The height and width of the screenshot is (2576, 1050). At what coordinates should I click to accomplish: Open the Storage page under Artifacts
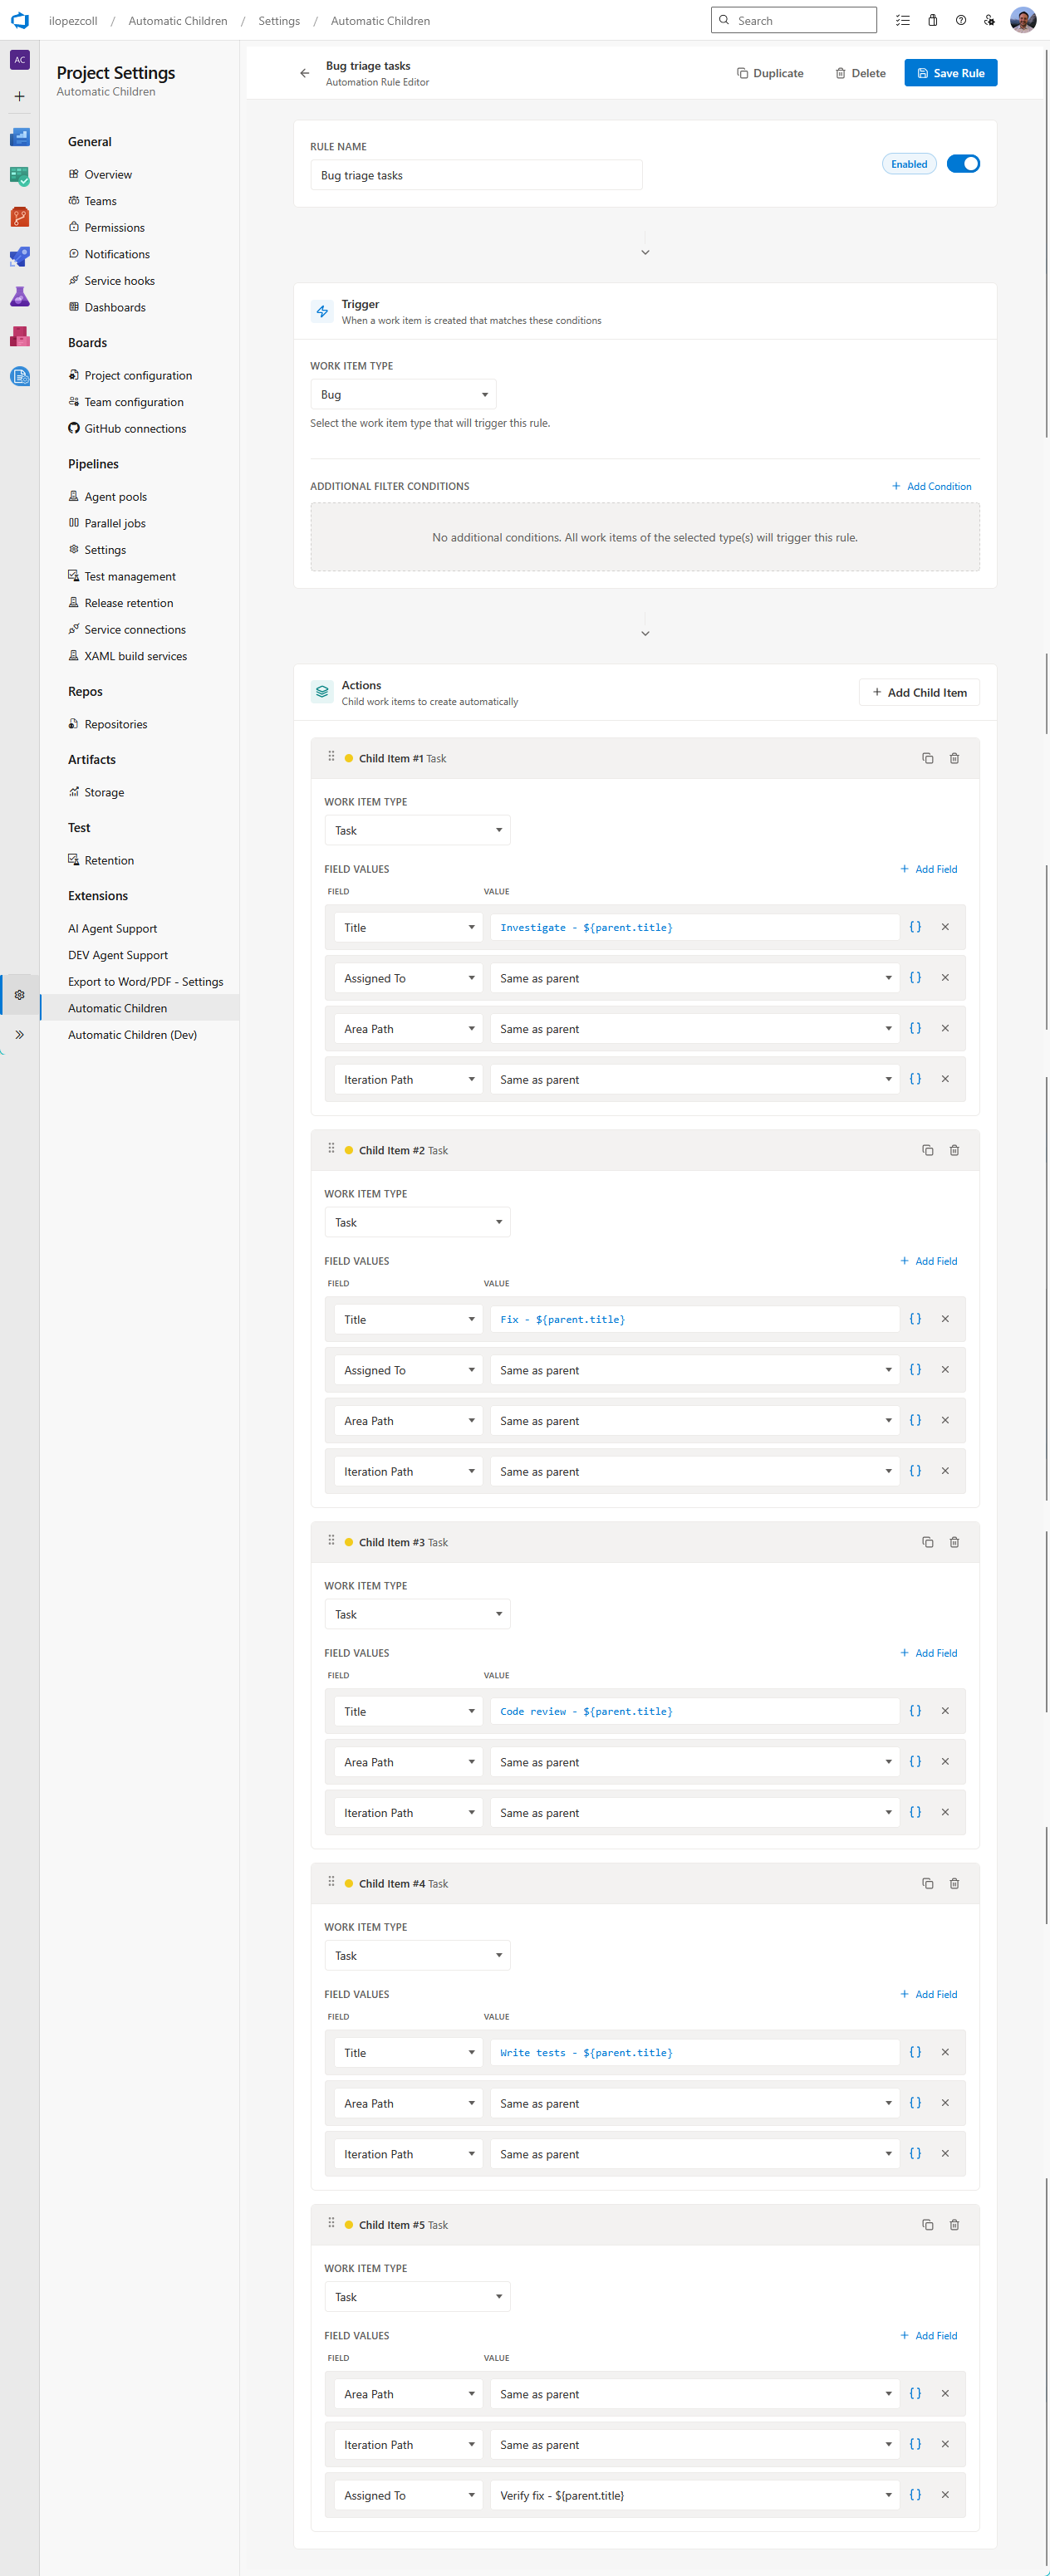tap(104, 792)
